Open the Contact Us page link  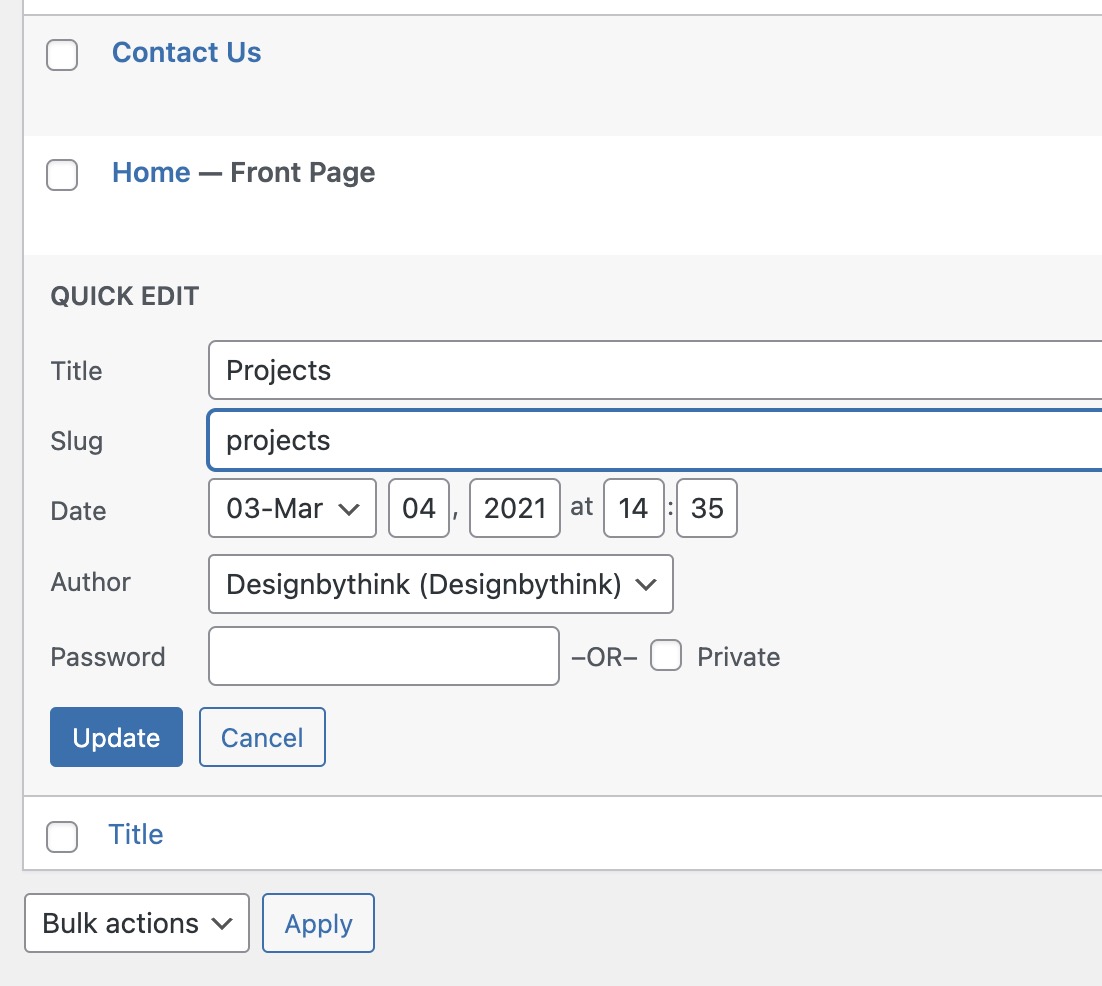pyautogui.click(x=186, y=53)
